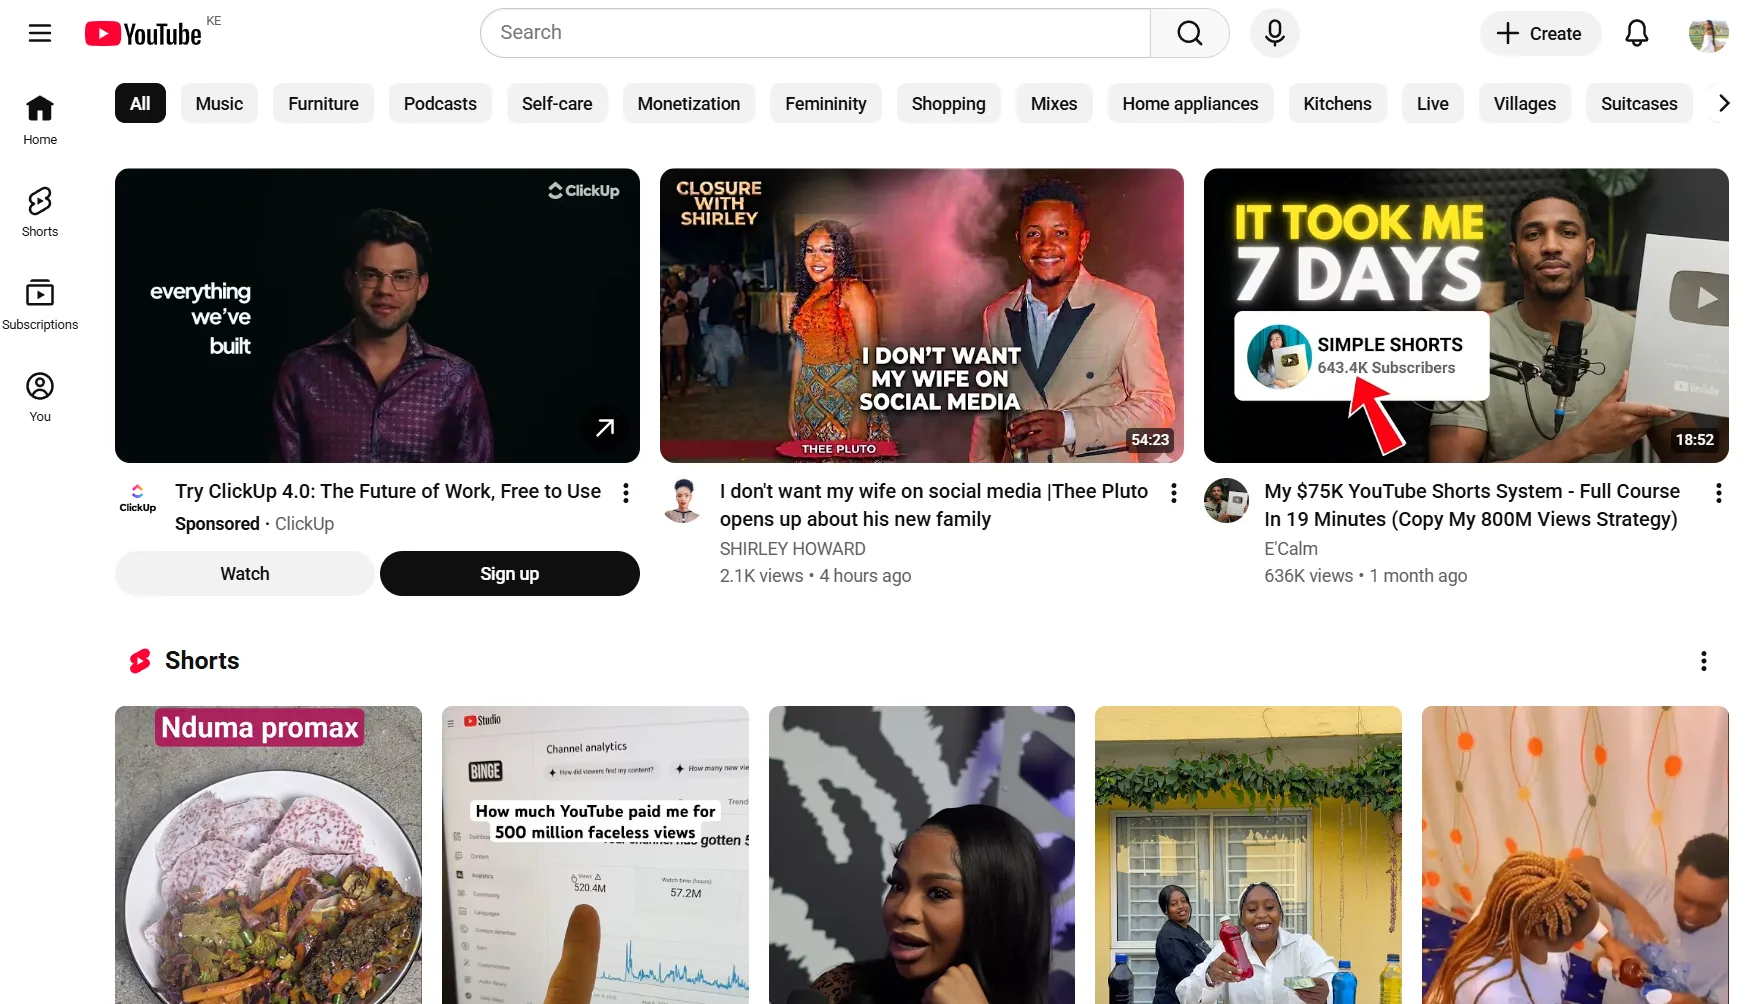Screen dimensions: 1754x1004
Task: Click Watch on the ClickUp ad
Action: [x=245, y=574]
